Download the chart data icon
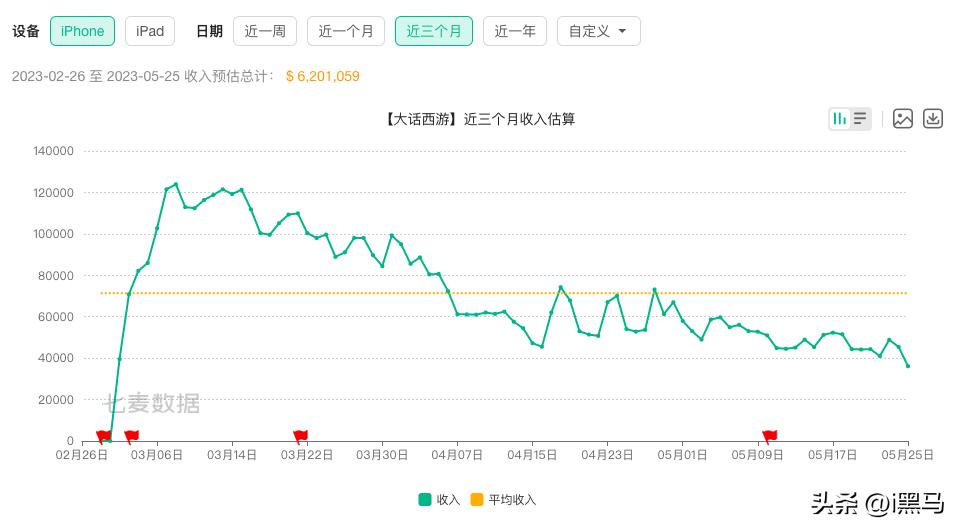This screenshot has width=961, height=532. 933,118
